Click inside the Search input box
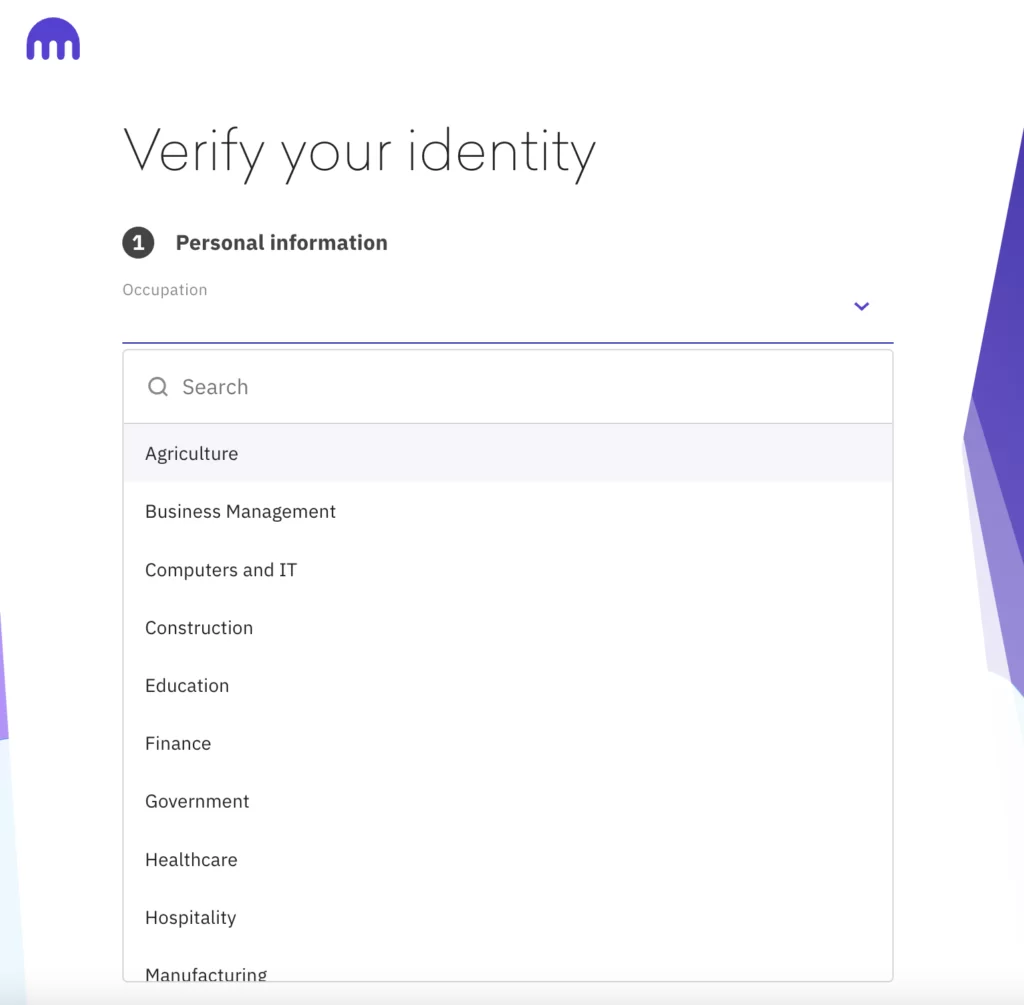The width and height of the screenshot is (1024, 1005). click(x=400, y=386)
